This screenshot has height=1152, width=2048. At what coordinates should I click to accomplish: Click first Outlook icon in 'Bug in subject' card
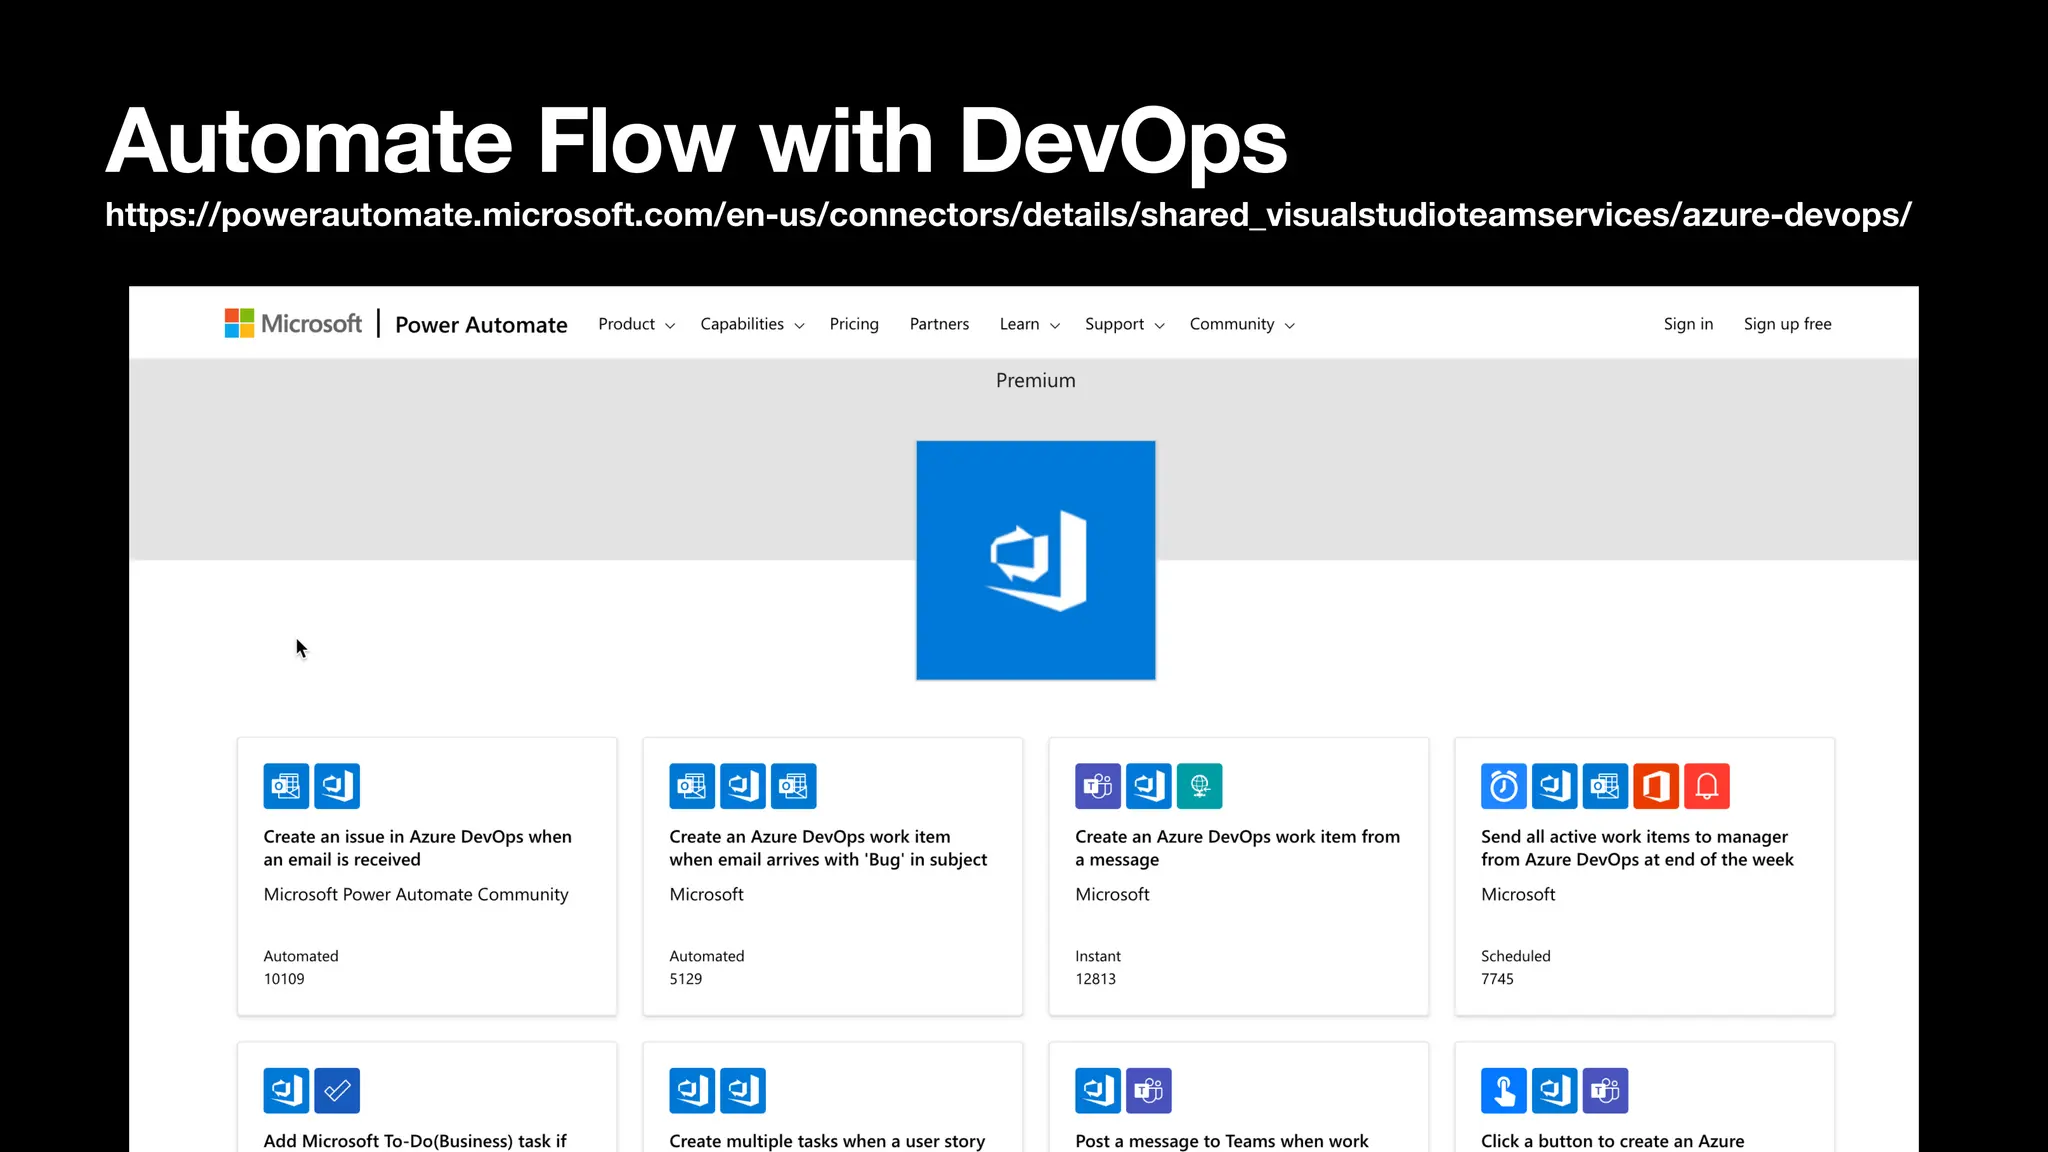(692, 786)
